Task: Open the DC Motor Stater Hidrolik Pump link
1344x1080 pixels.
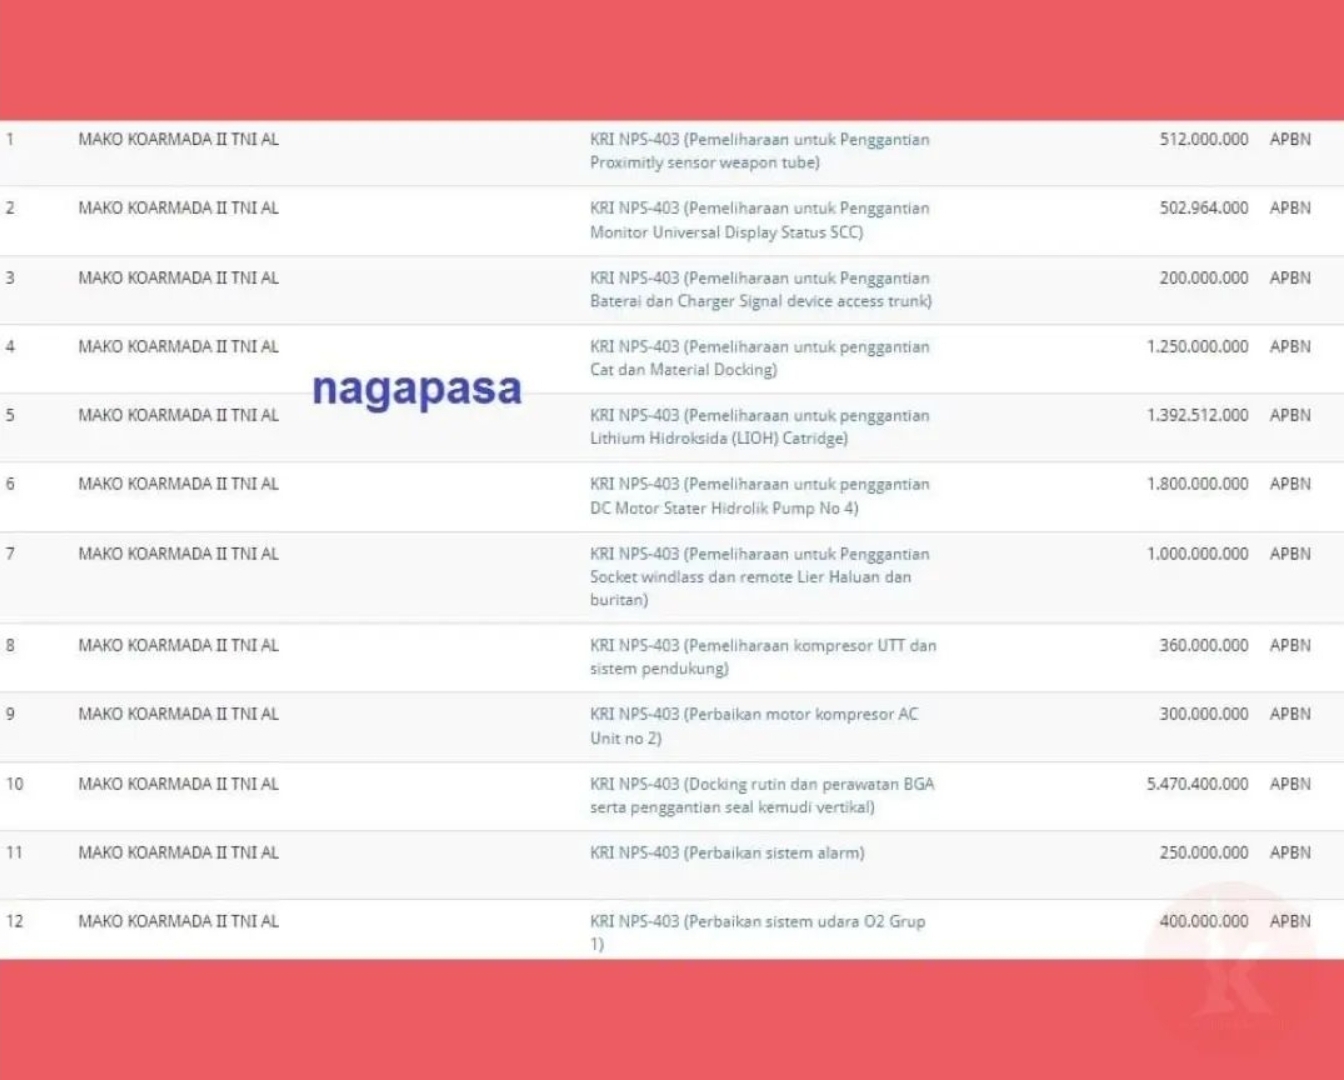Action: [759, 496]
